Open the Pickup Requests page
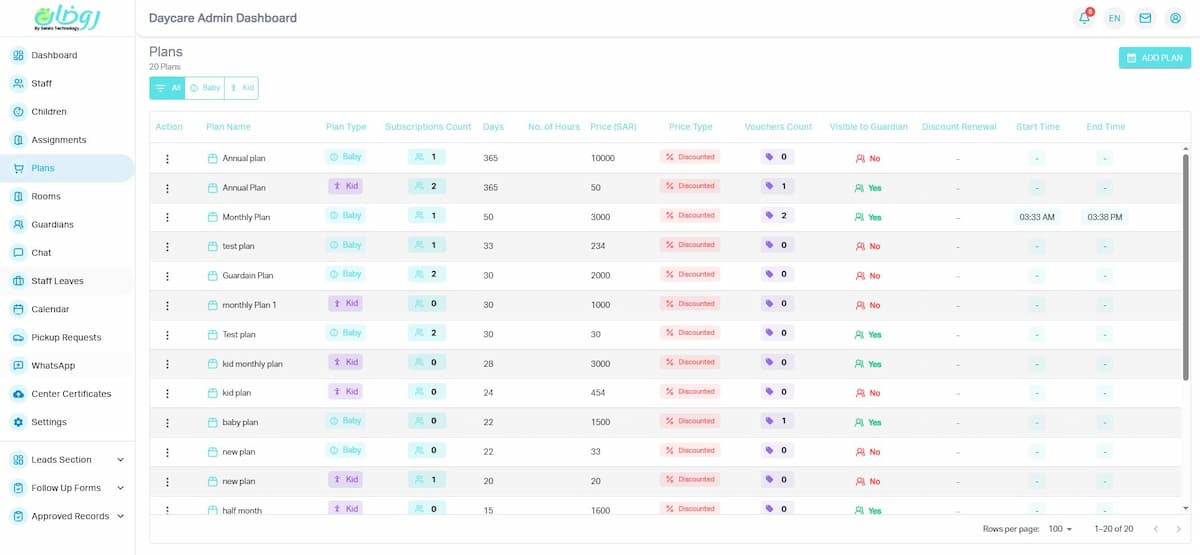The image size is (1200, 555). [x=66, y=338]
